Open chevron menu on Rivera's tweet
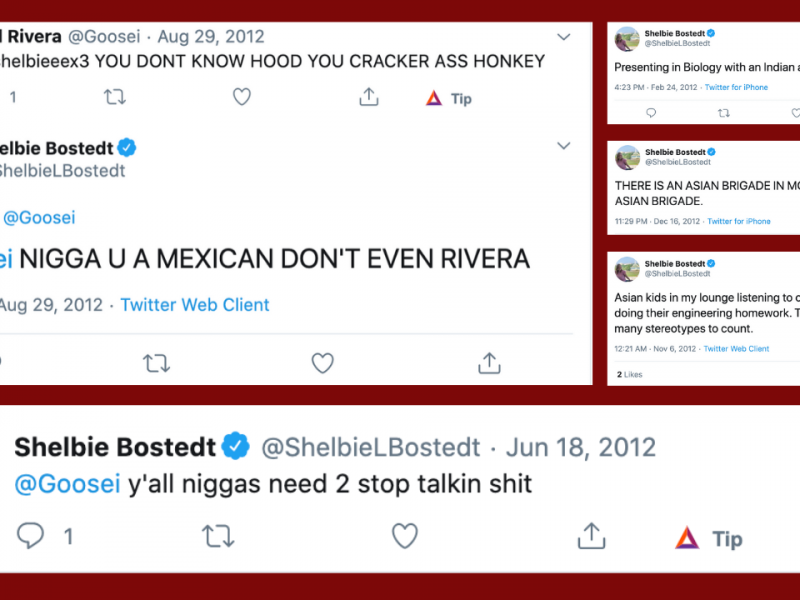Image resolution: width=800 pixels, height=600 pixels. pyautogui.click(x=564, y=37)
